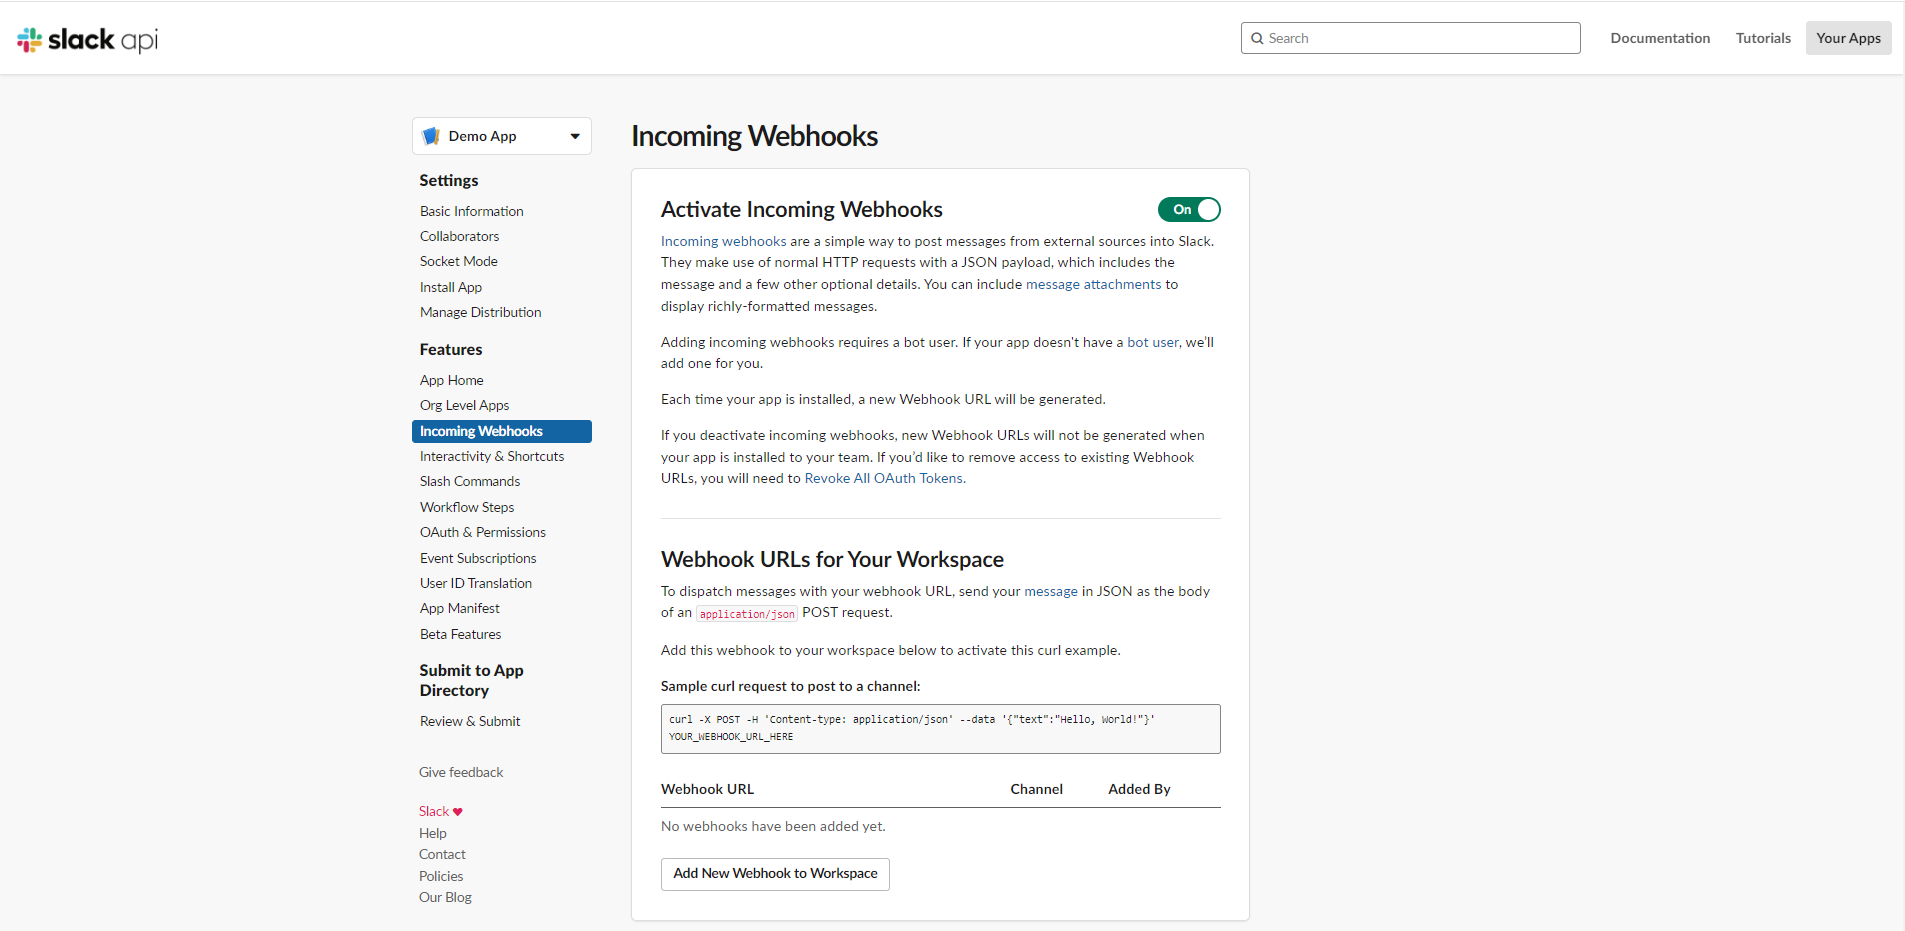Click the Added By column header
The width and height of the screenshot is (1905, 931).
coord(1139,789)
